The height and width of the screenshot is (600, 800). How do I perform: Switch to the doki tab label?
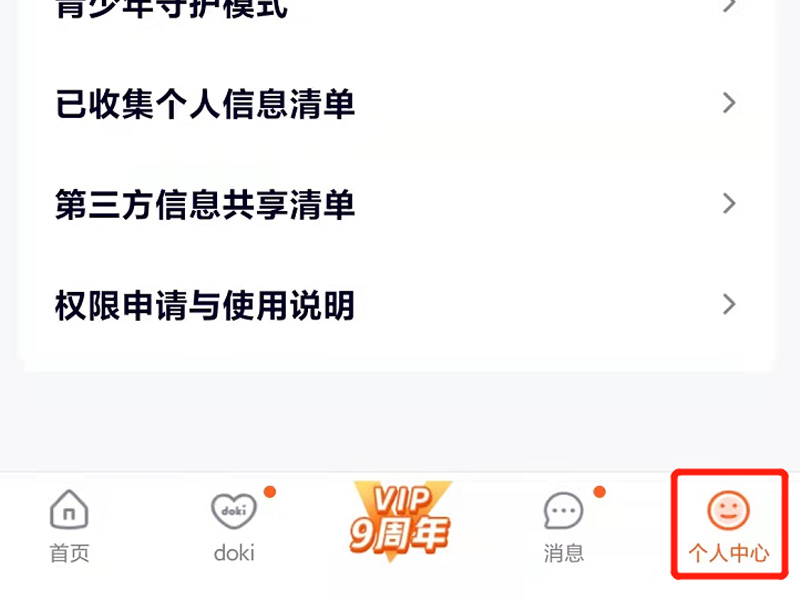tap(234, 553)
